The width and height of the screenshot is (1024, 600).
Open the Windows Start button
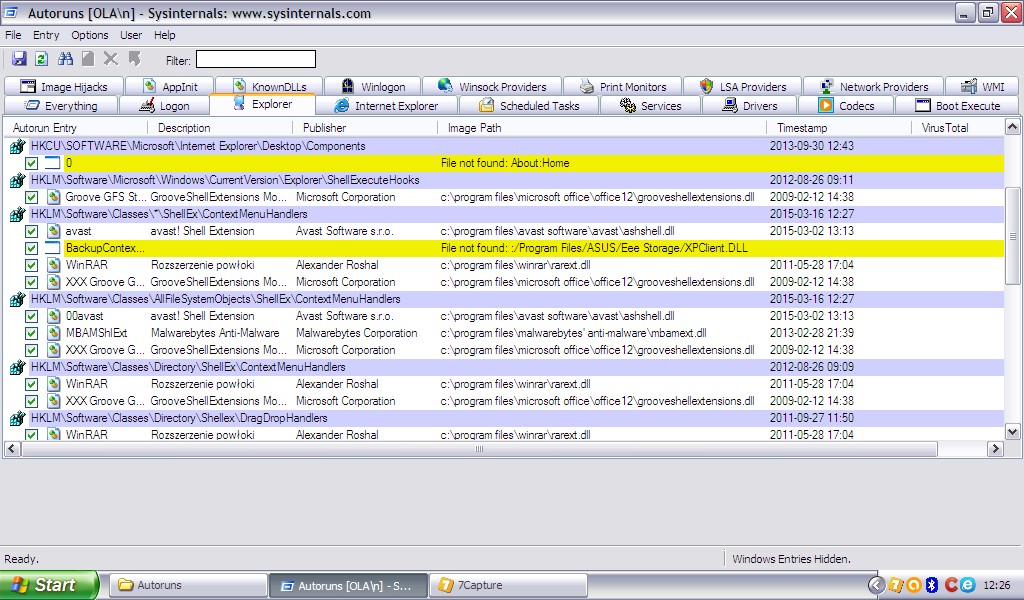click(49, 585)
